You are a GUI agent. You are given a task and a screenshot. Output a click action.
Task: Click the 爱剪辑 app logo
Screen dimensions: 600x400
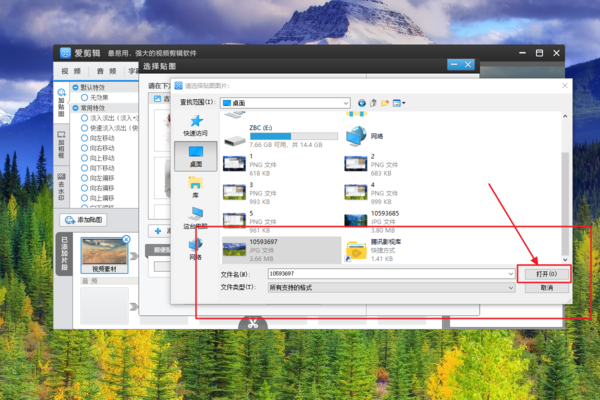(65, 53)
